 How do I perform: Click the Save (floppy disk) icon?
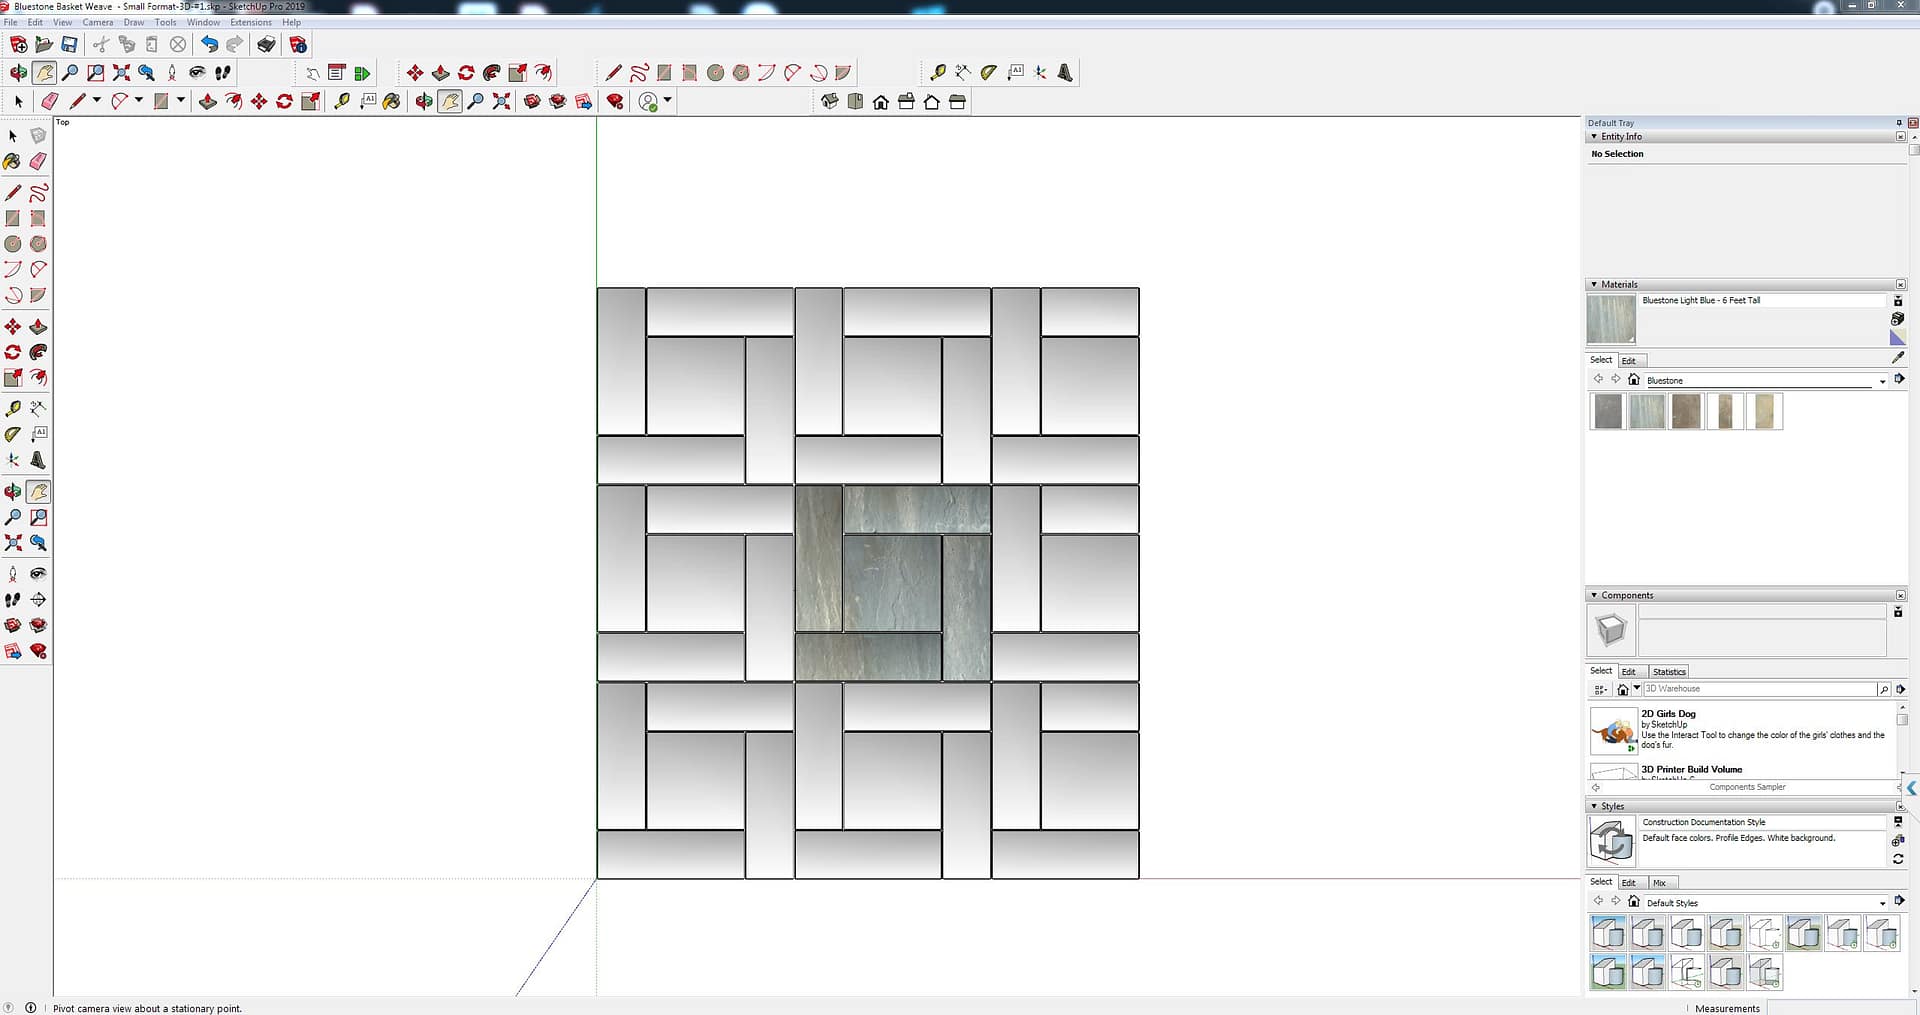click(x=69, y=44)
